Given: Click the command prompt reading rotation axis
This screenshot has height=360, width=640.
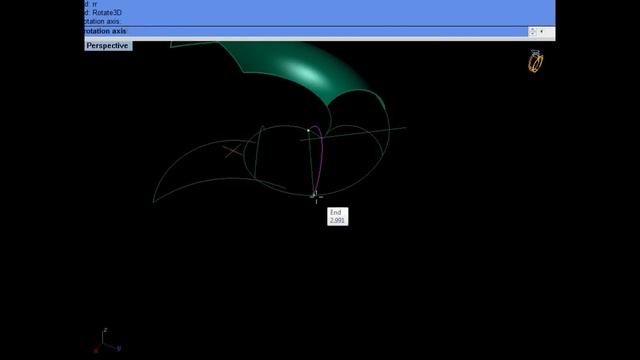Looking at the screenshot, I should [x=105, y=31].
